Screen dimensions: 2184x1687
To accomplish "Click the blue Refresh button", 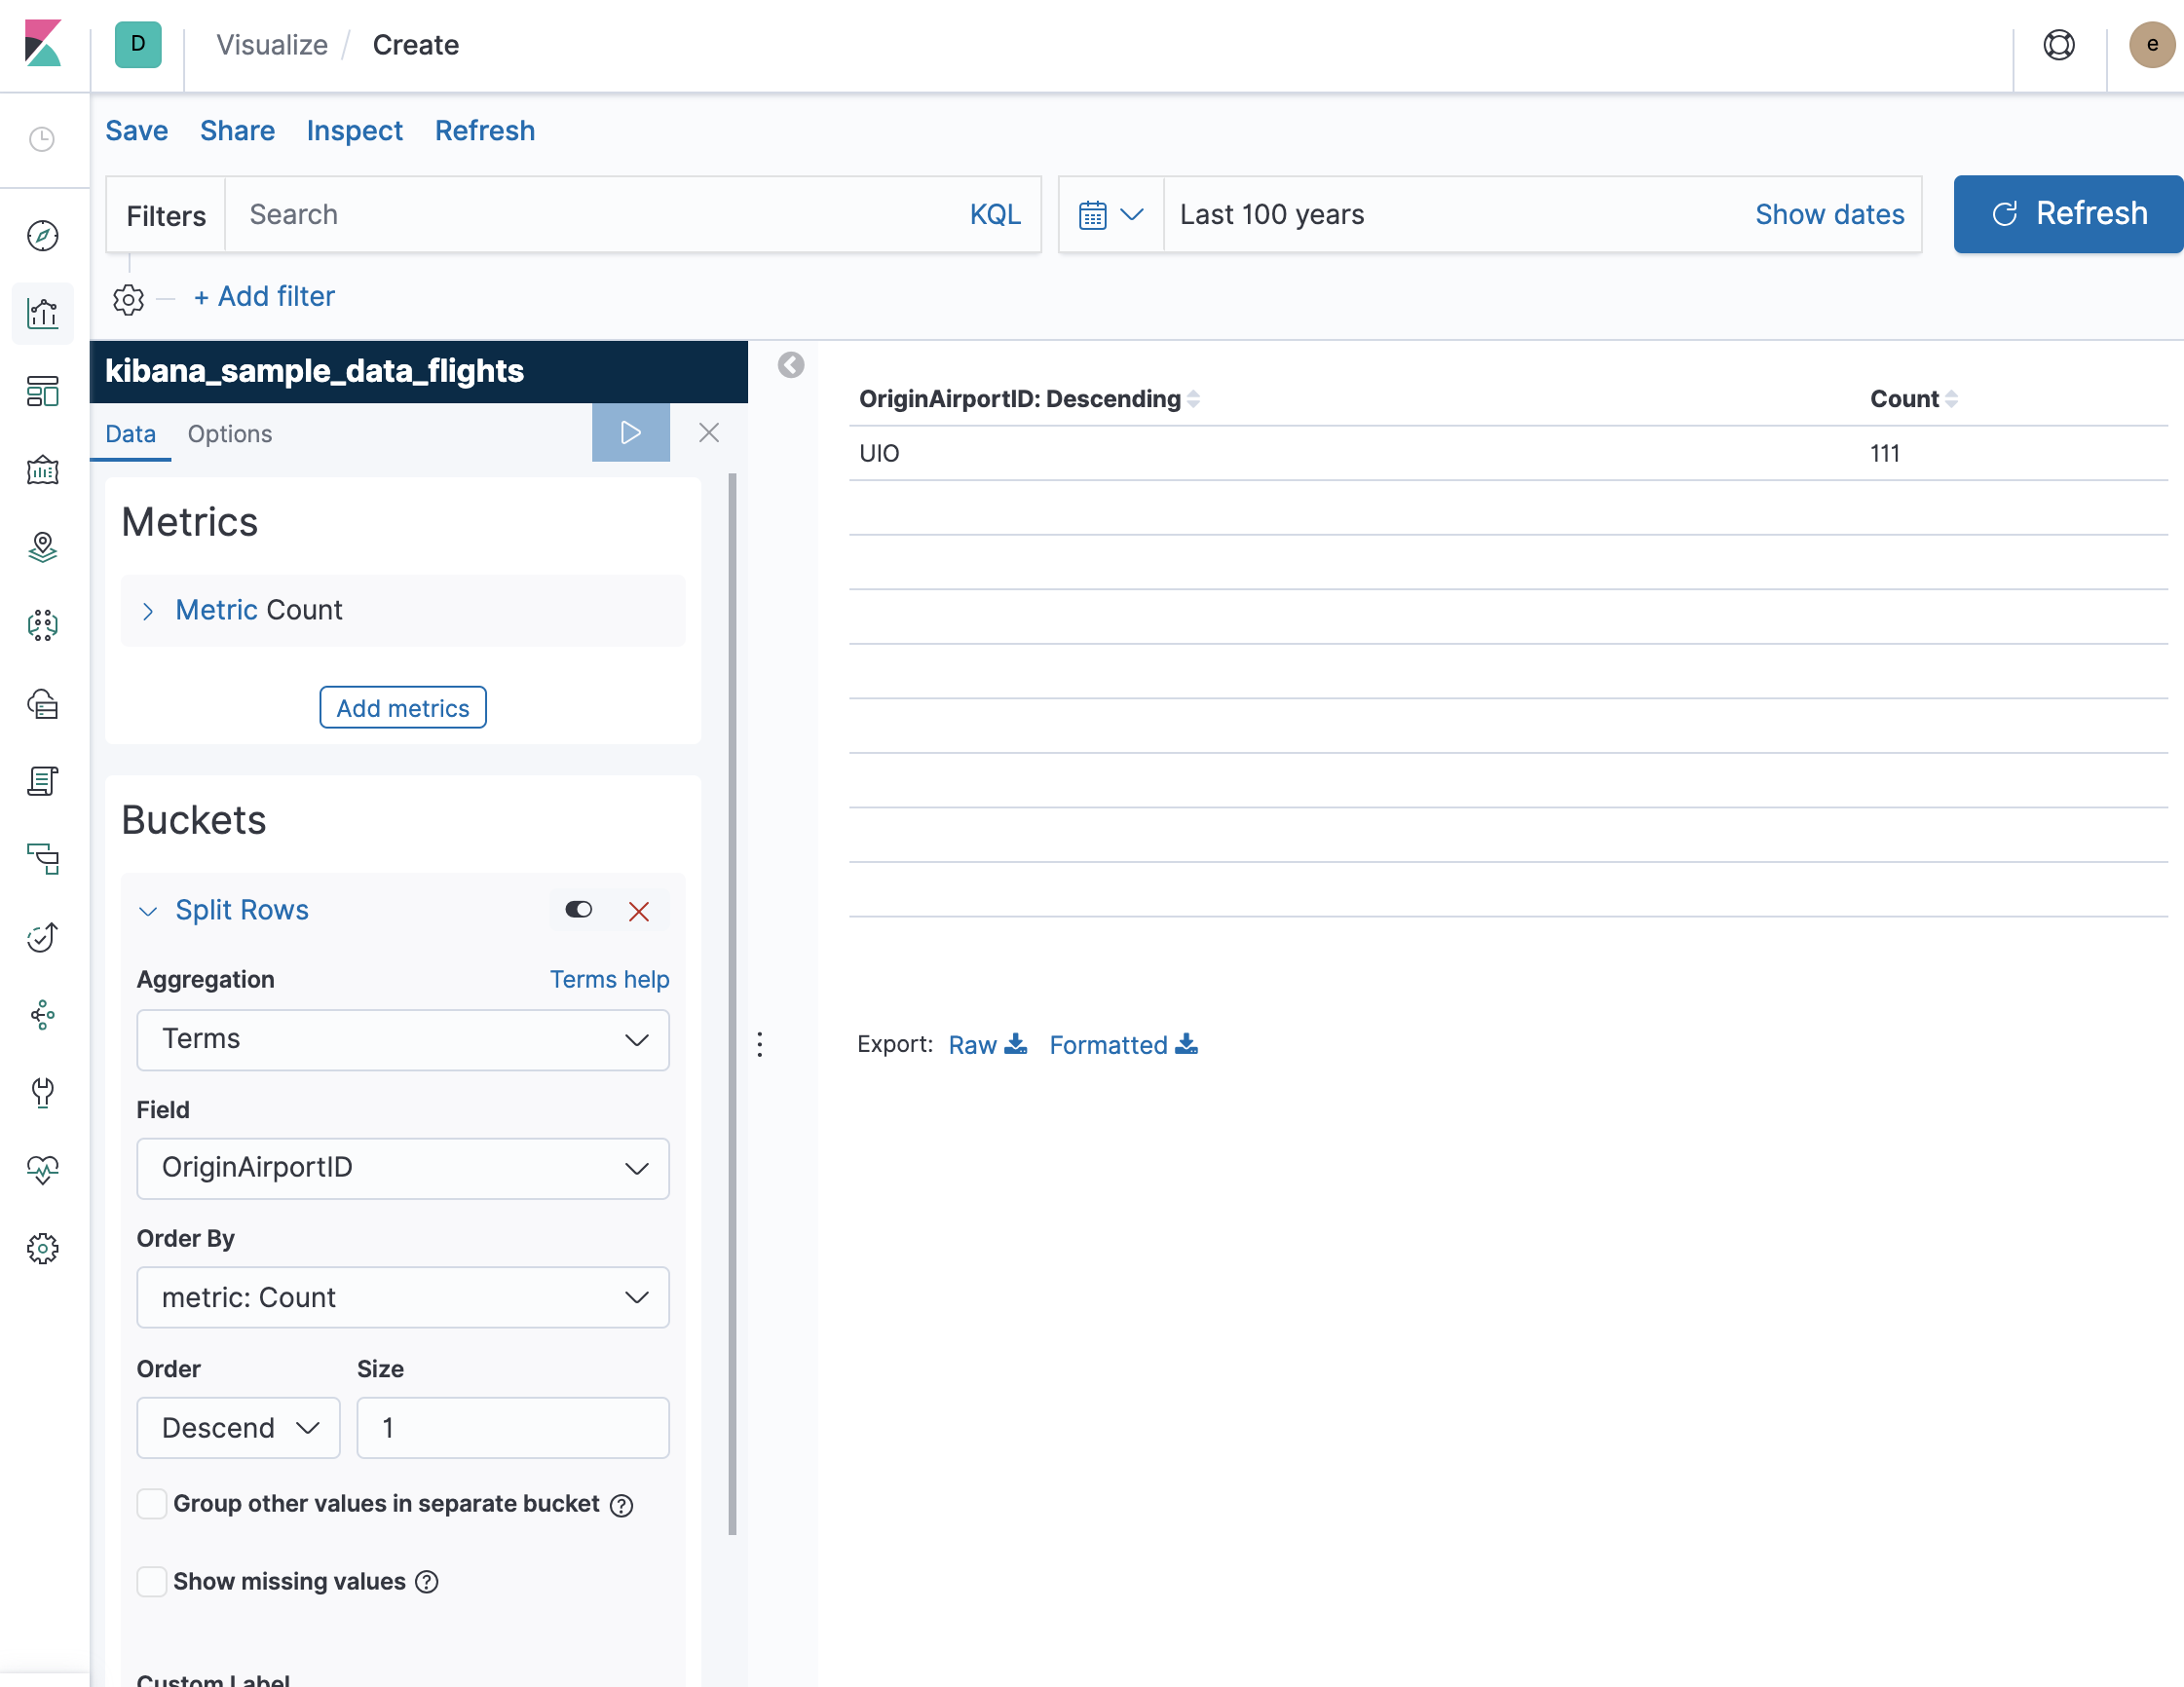I will pyautogui.click(x=2068, y=214).
